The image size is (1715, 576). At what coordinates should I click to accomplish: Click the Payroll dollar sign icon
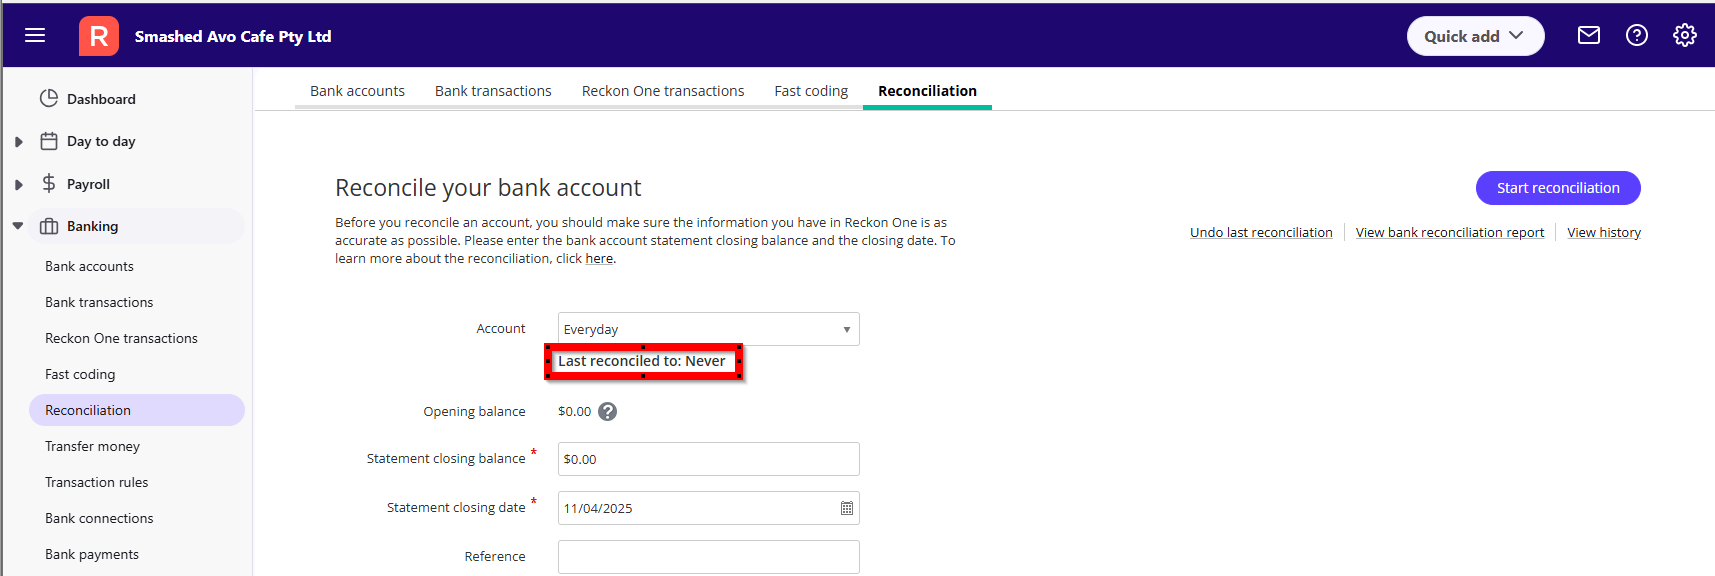[x=49, y=183]
